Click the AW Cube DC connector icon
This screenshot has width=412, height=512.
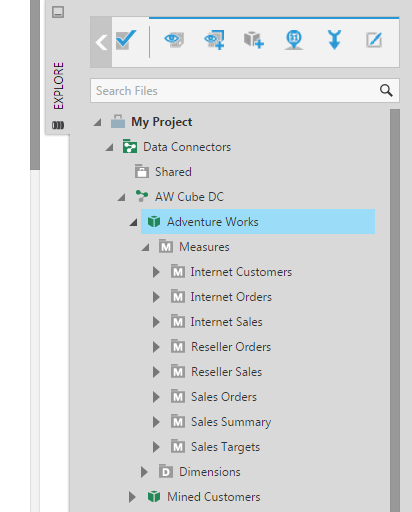tap(142, 196)
